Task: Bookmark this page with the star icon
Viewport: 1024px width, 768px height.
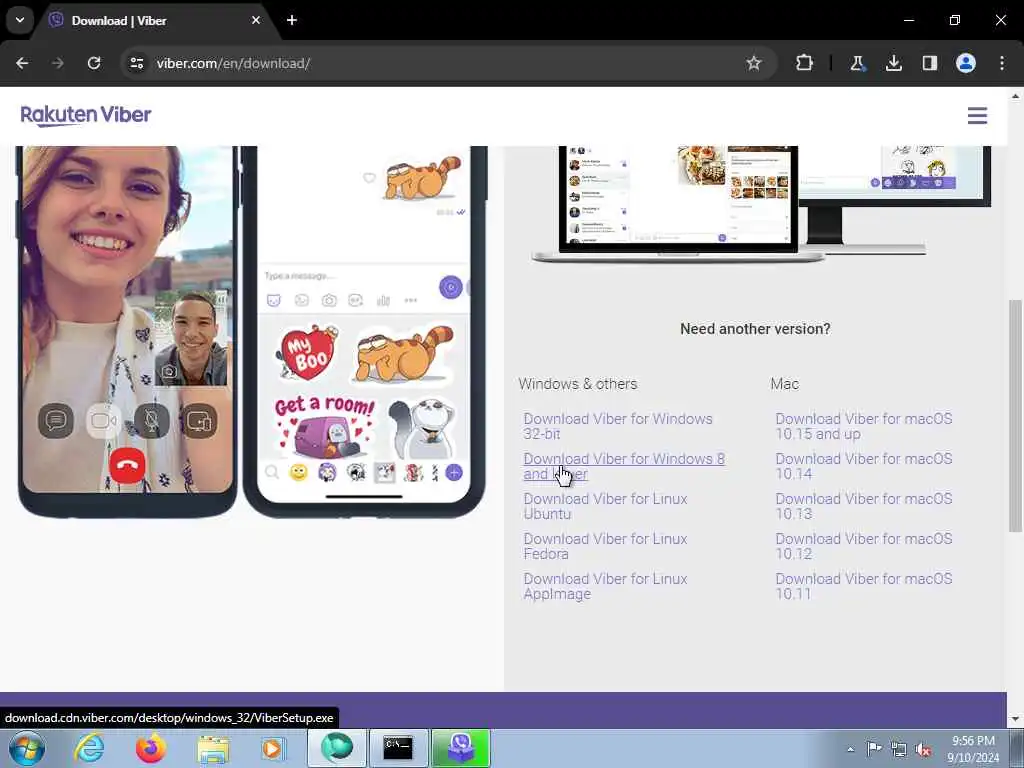Action: point(754,63)
